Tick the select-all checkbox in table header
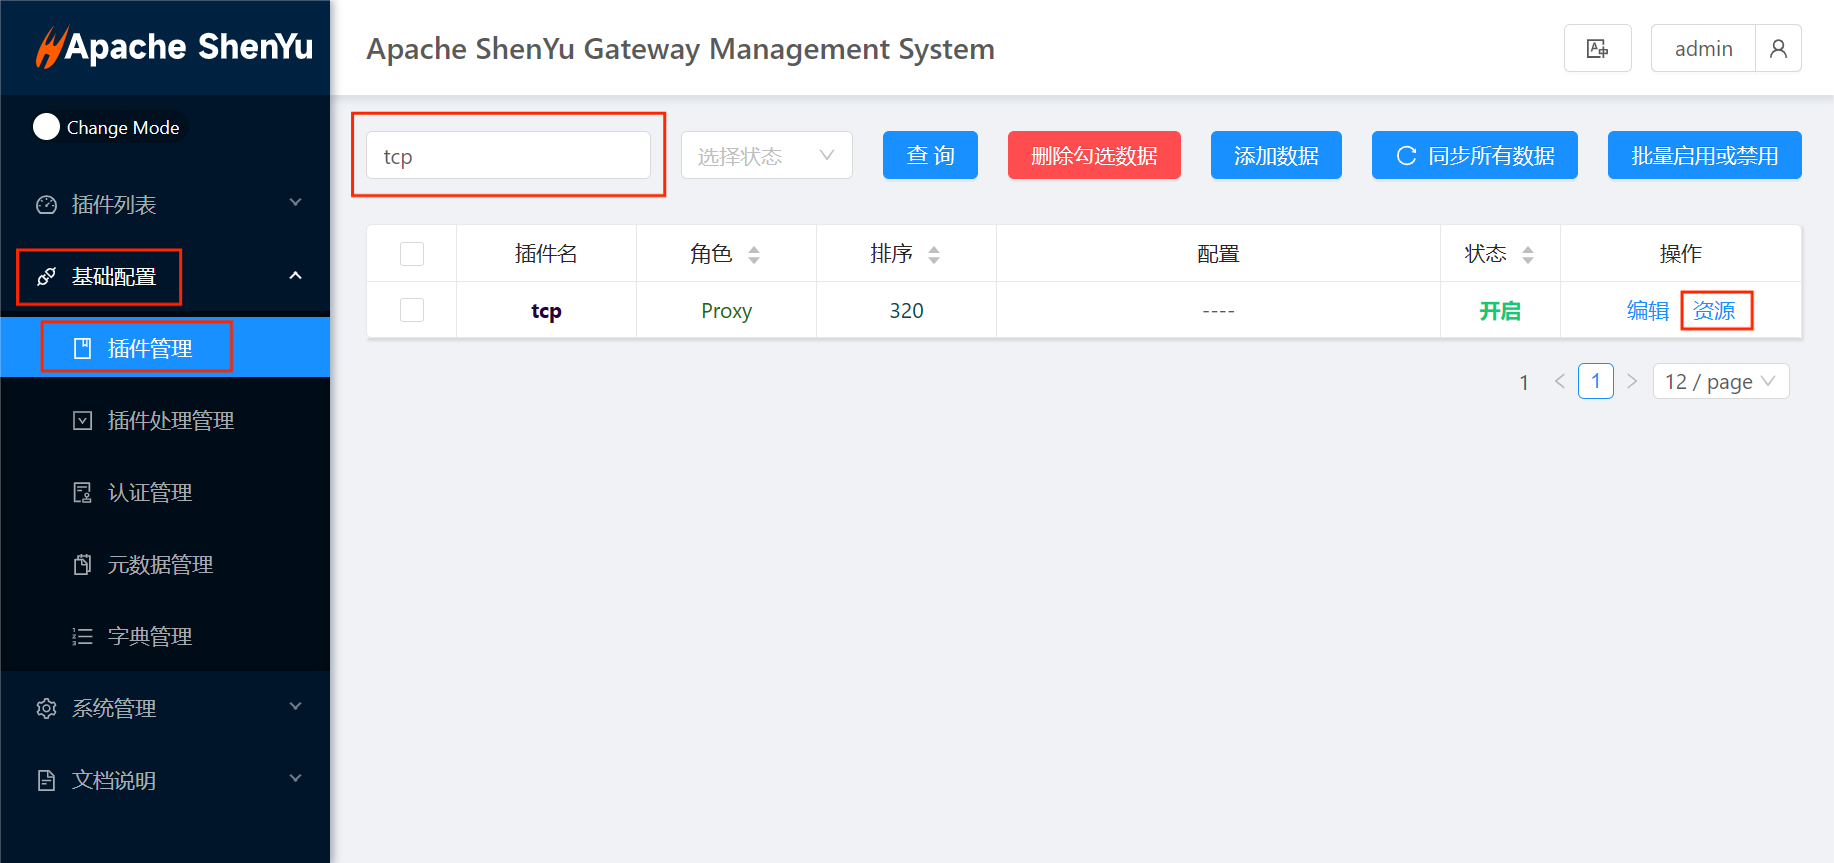Image resolution: width=1834 pixels, height=863 pixels. point(412,254)
